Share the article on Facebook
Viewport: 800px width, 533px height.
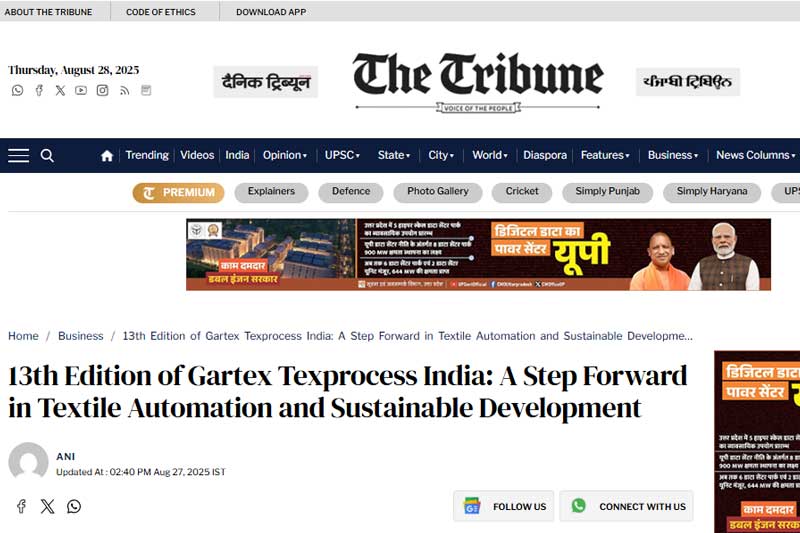[21, 506]
